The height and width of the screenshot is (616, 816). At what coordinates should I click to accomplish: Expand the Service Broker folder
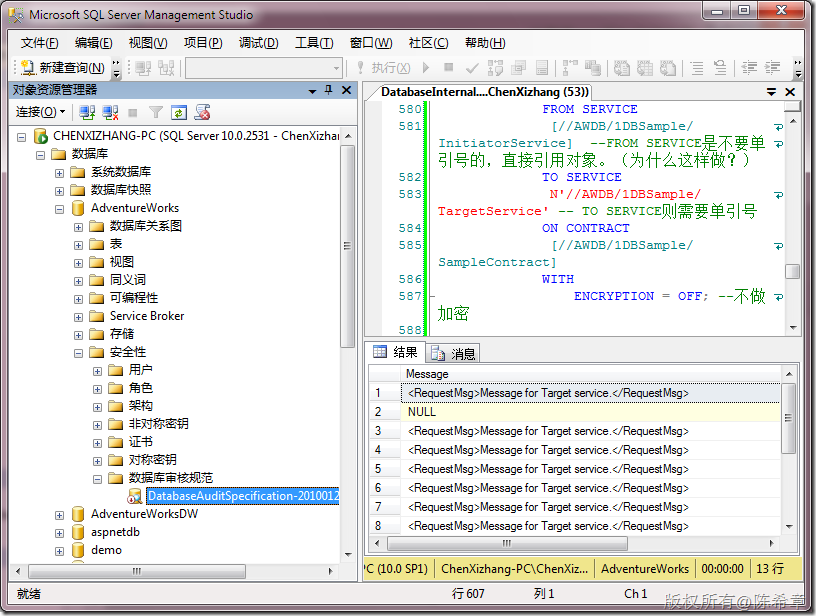tap(78, 317)
